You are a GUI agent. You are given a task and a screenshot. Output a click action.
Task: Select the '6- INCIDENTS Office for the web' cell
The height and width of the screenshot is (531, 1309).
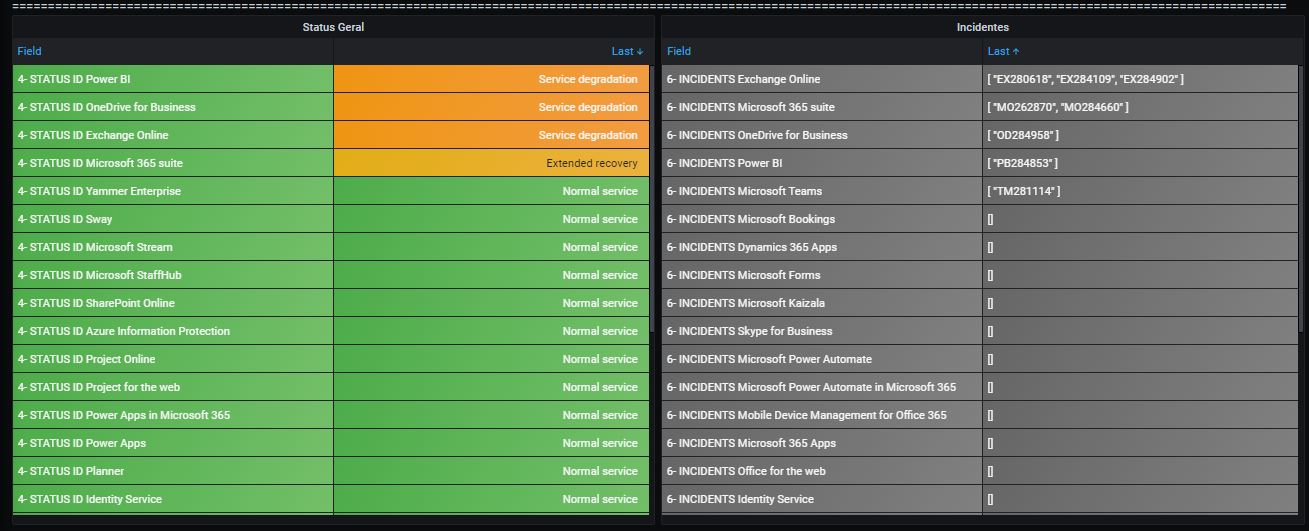822,471
